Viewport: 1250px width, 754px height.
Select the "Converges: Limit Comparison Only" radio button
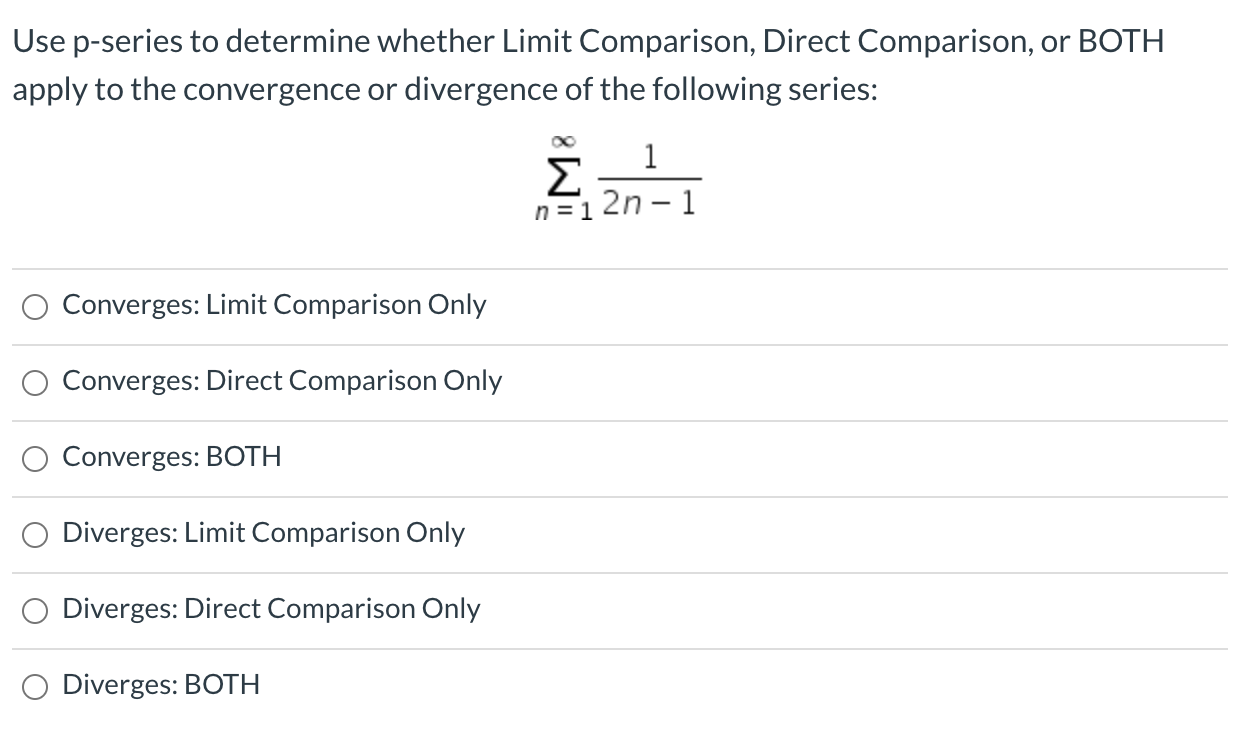pos(35,307)
